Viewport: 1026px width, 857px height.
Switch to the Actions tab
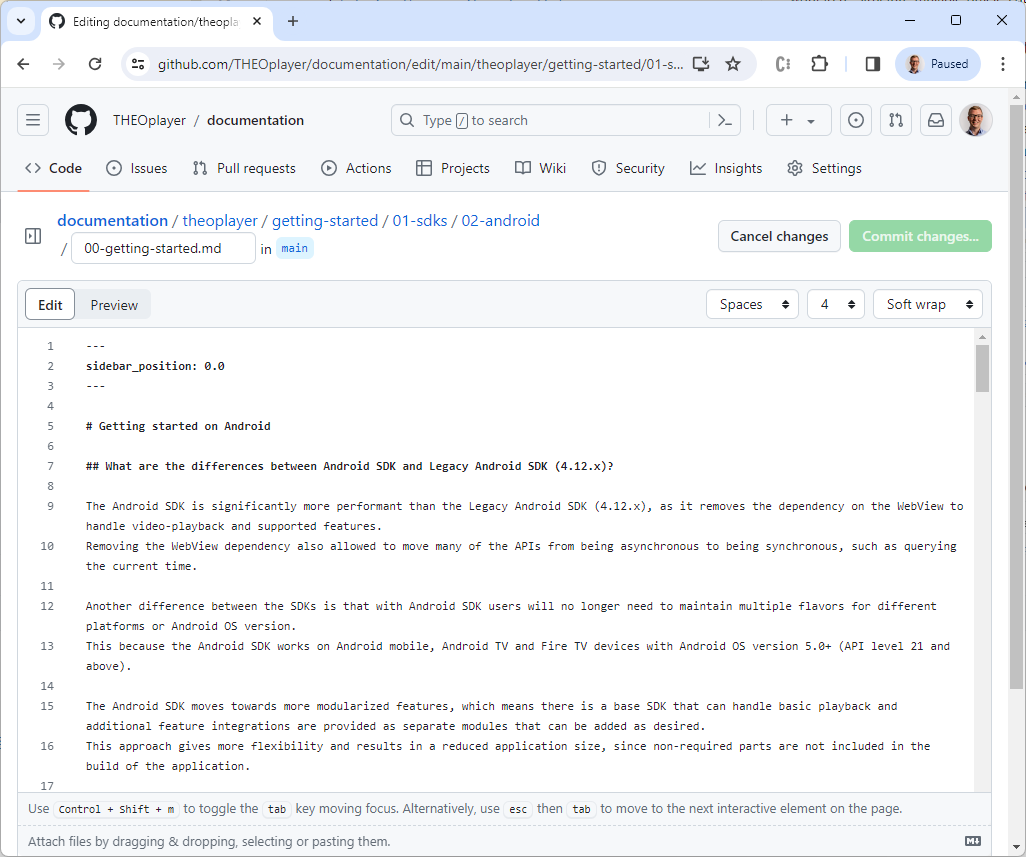tap(356, 168)
